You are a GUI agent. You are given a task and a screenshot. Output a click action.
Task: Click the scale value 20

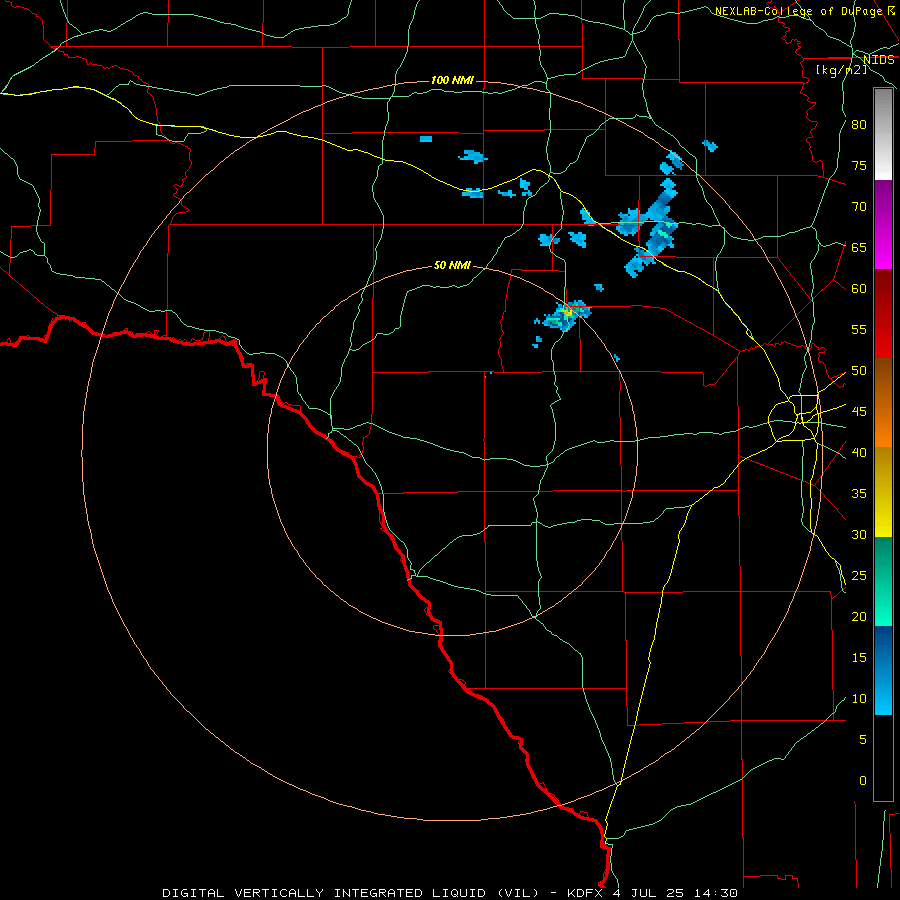859,617
